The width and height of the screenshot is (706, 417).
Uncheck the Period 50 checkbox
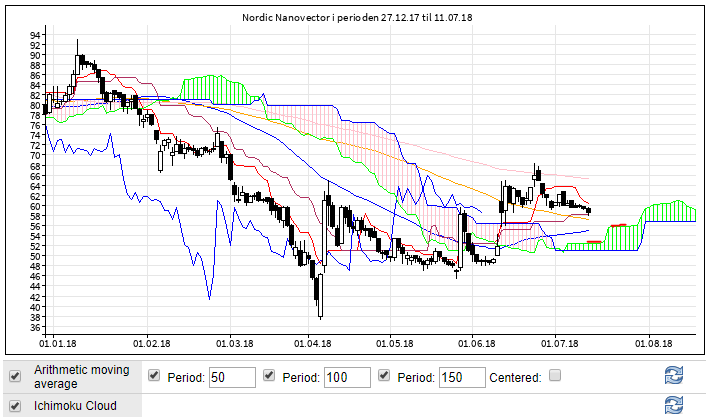pos(154,375)
